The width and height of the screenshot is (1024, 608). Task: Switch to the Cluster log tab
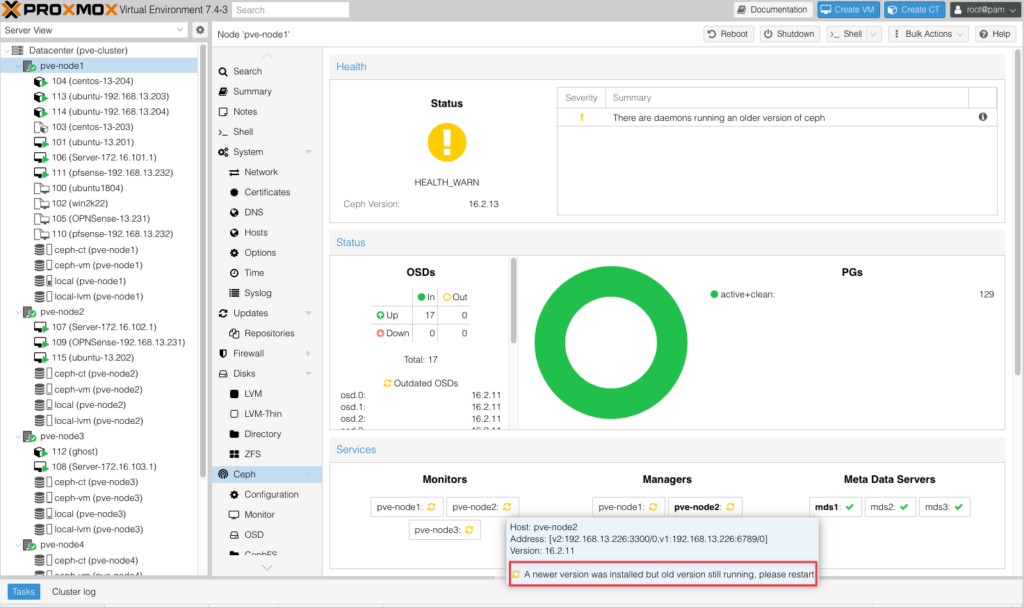(74, 592)
